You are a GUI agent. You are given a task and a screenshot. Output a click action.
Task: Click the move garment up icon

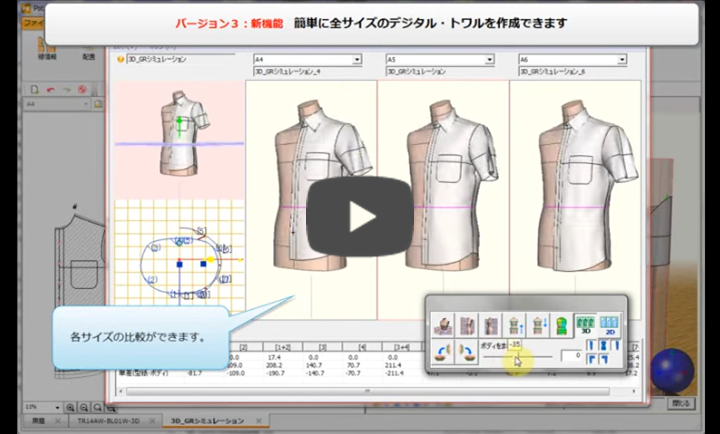[514, 323]
